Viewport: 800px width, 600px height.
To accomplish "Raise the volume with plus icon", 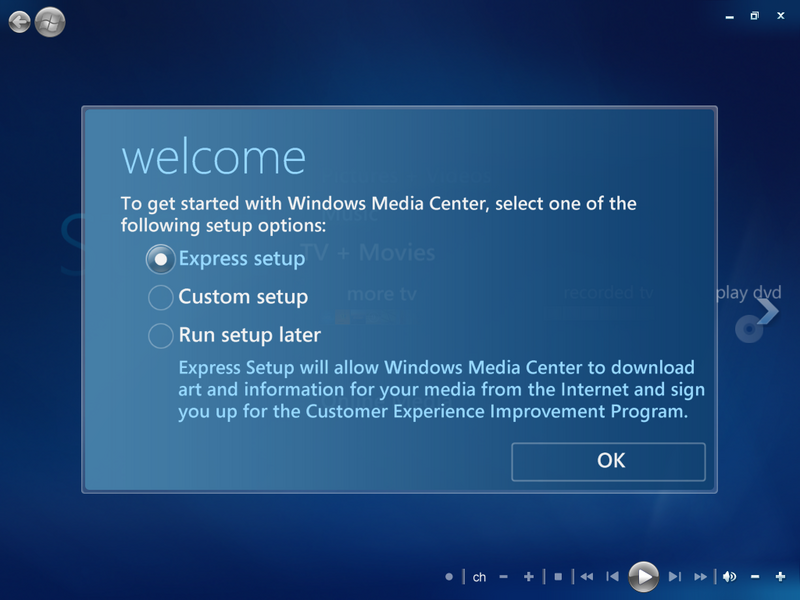I will coord(780,577).
